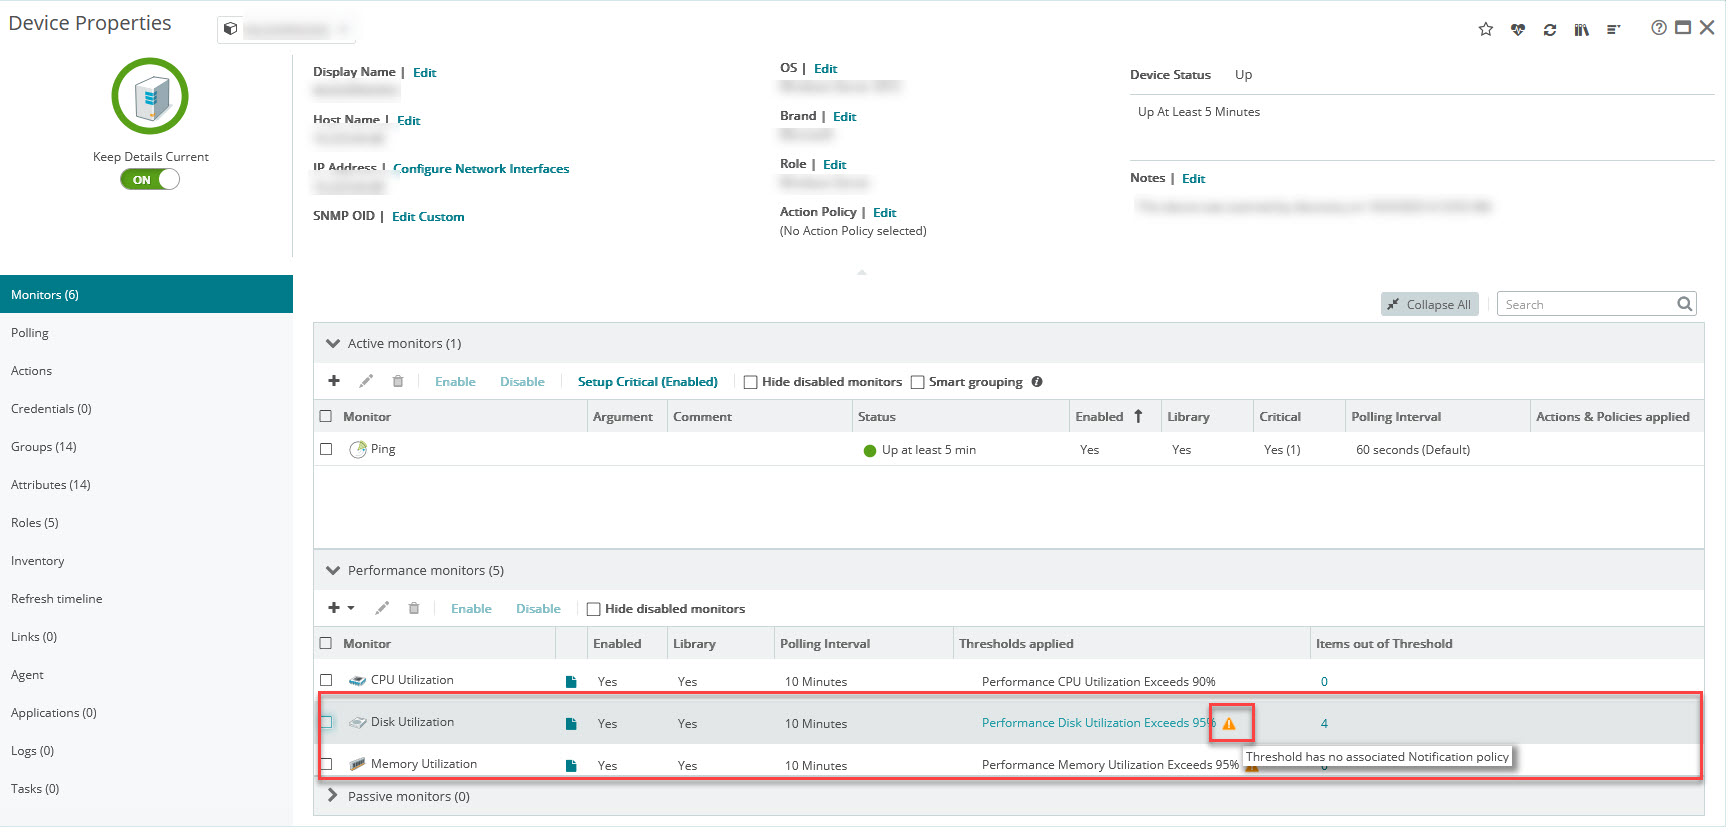This screenshot has height=837, width=1736.
Task: Check Hide disabled monitors in Performance monitors
Action: [x=593, y=609]
